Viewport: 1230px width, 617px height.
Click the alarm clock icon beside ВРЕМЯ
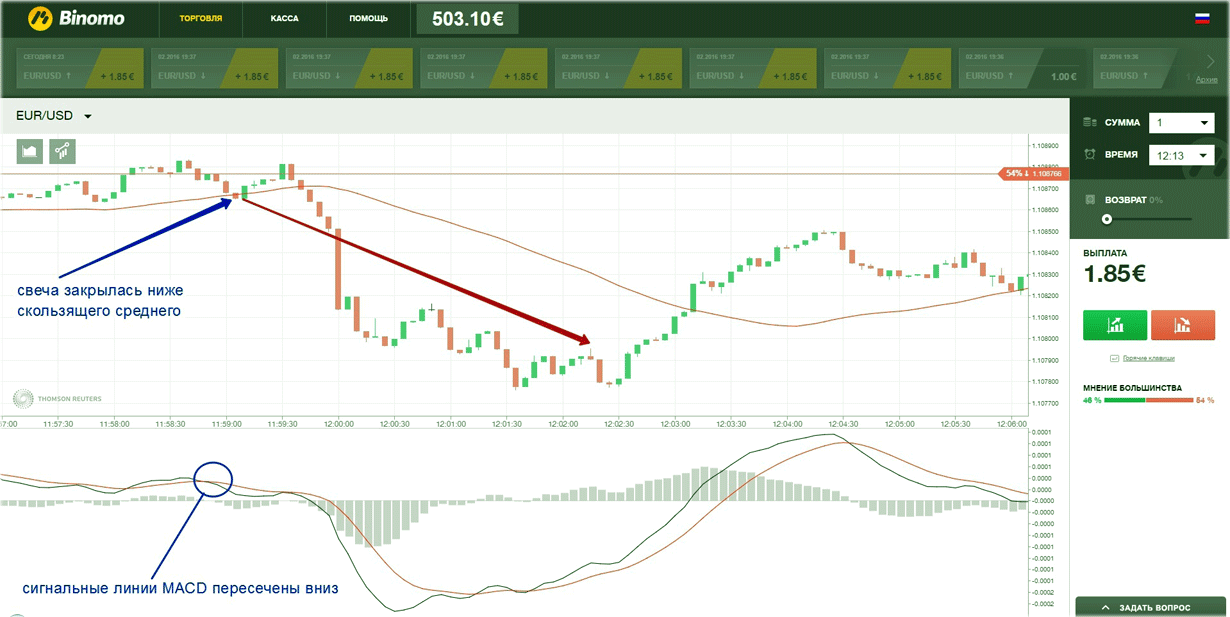(x=1090, y=154)
